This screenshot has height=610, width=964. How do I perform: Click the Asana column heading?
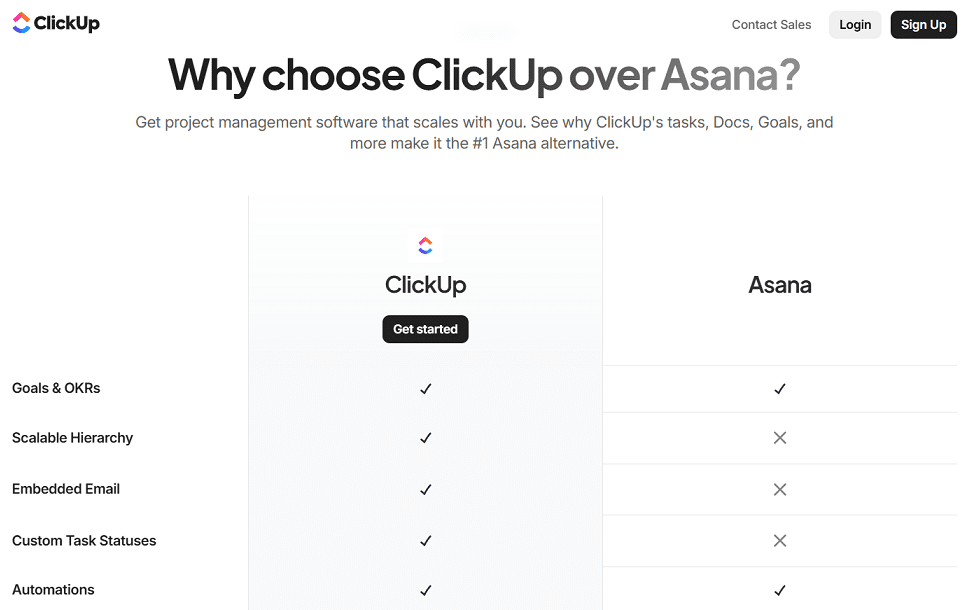pos(780,285)
